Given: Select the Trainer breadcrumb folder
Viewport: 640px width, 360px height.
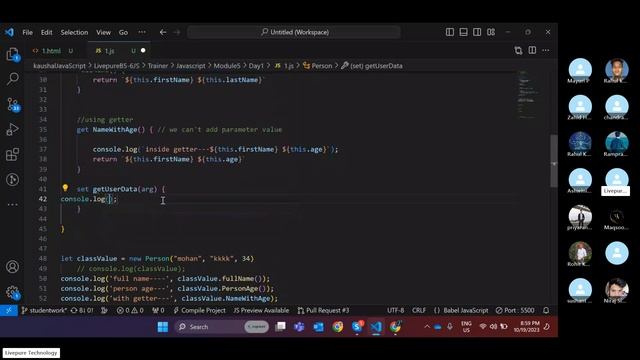Looking at the screenshot, I should coord(158,66).
